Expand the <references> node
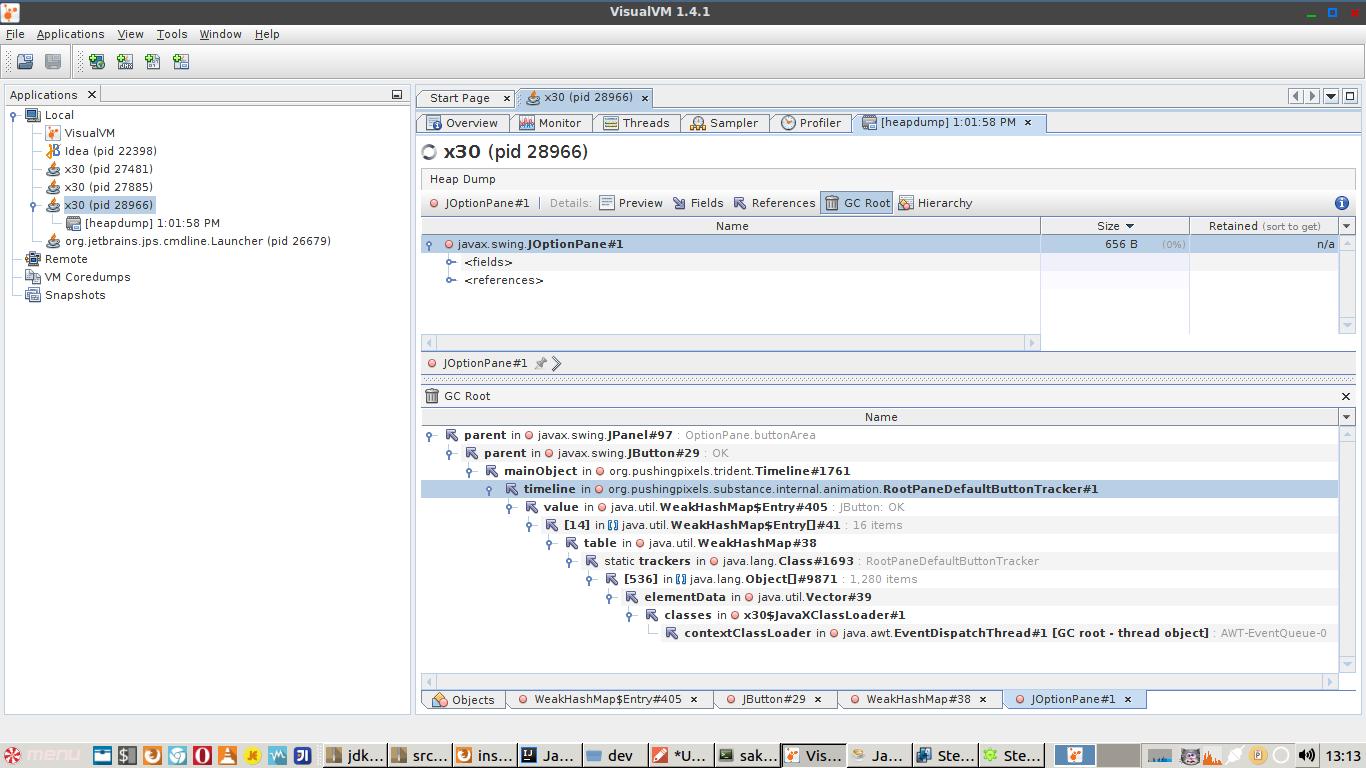1366x768 pixels. 451,280
